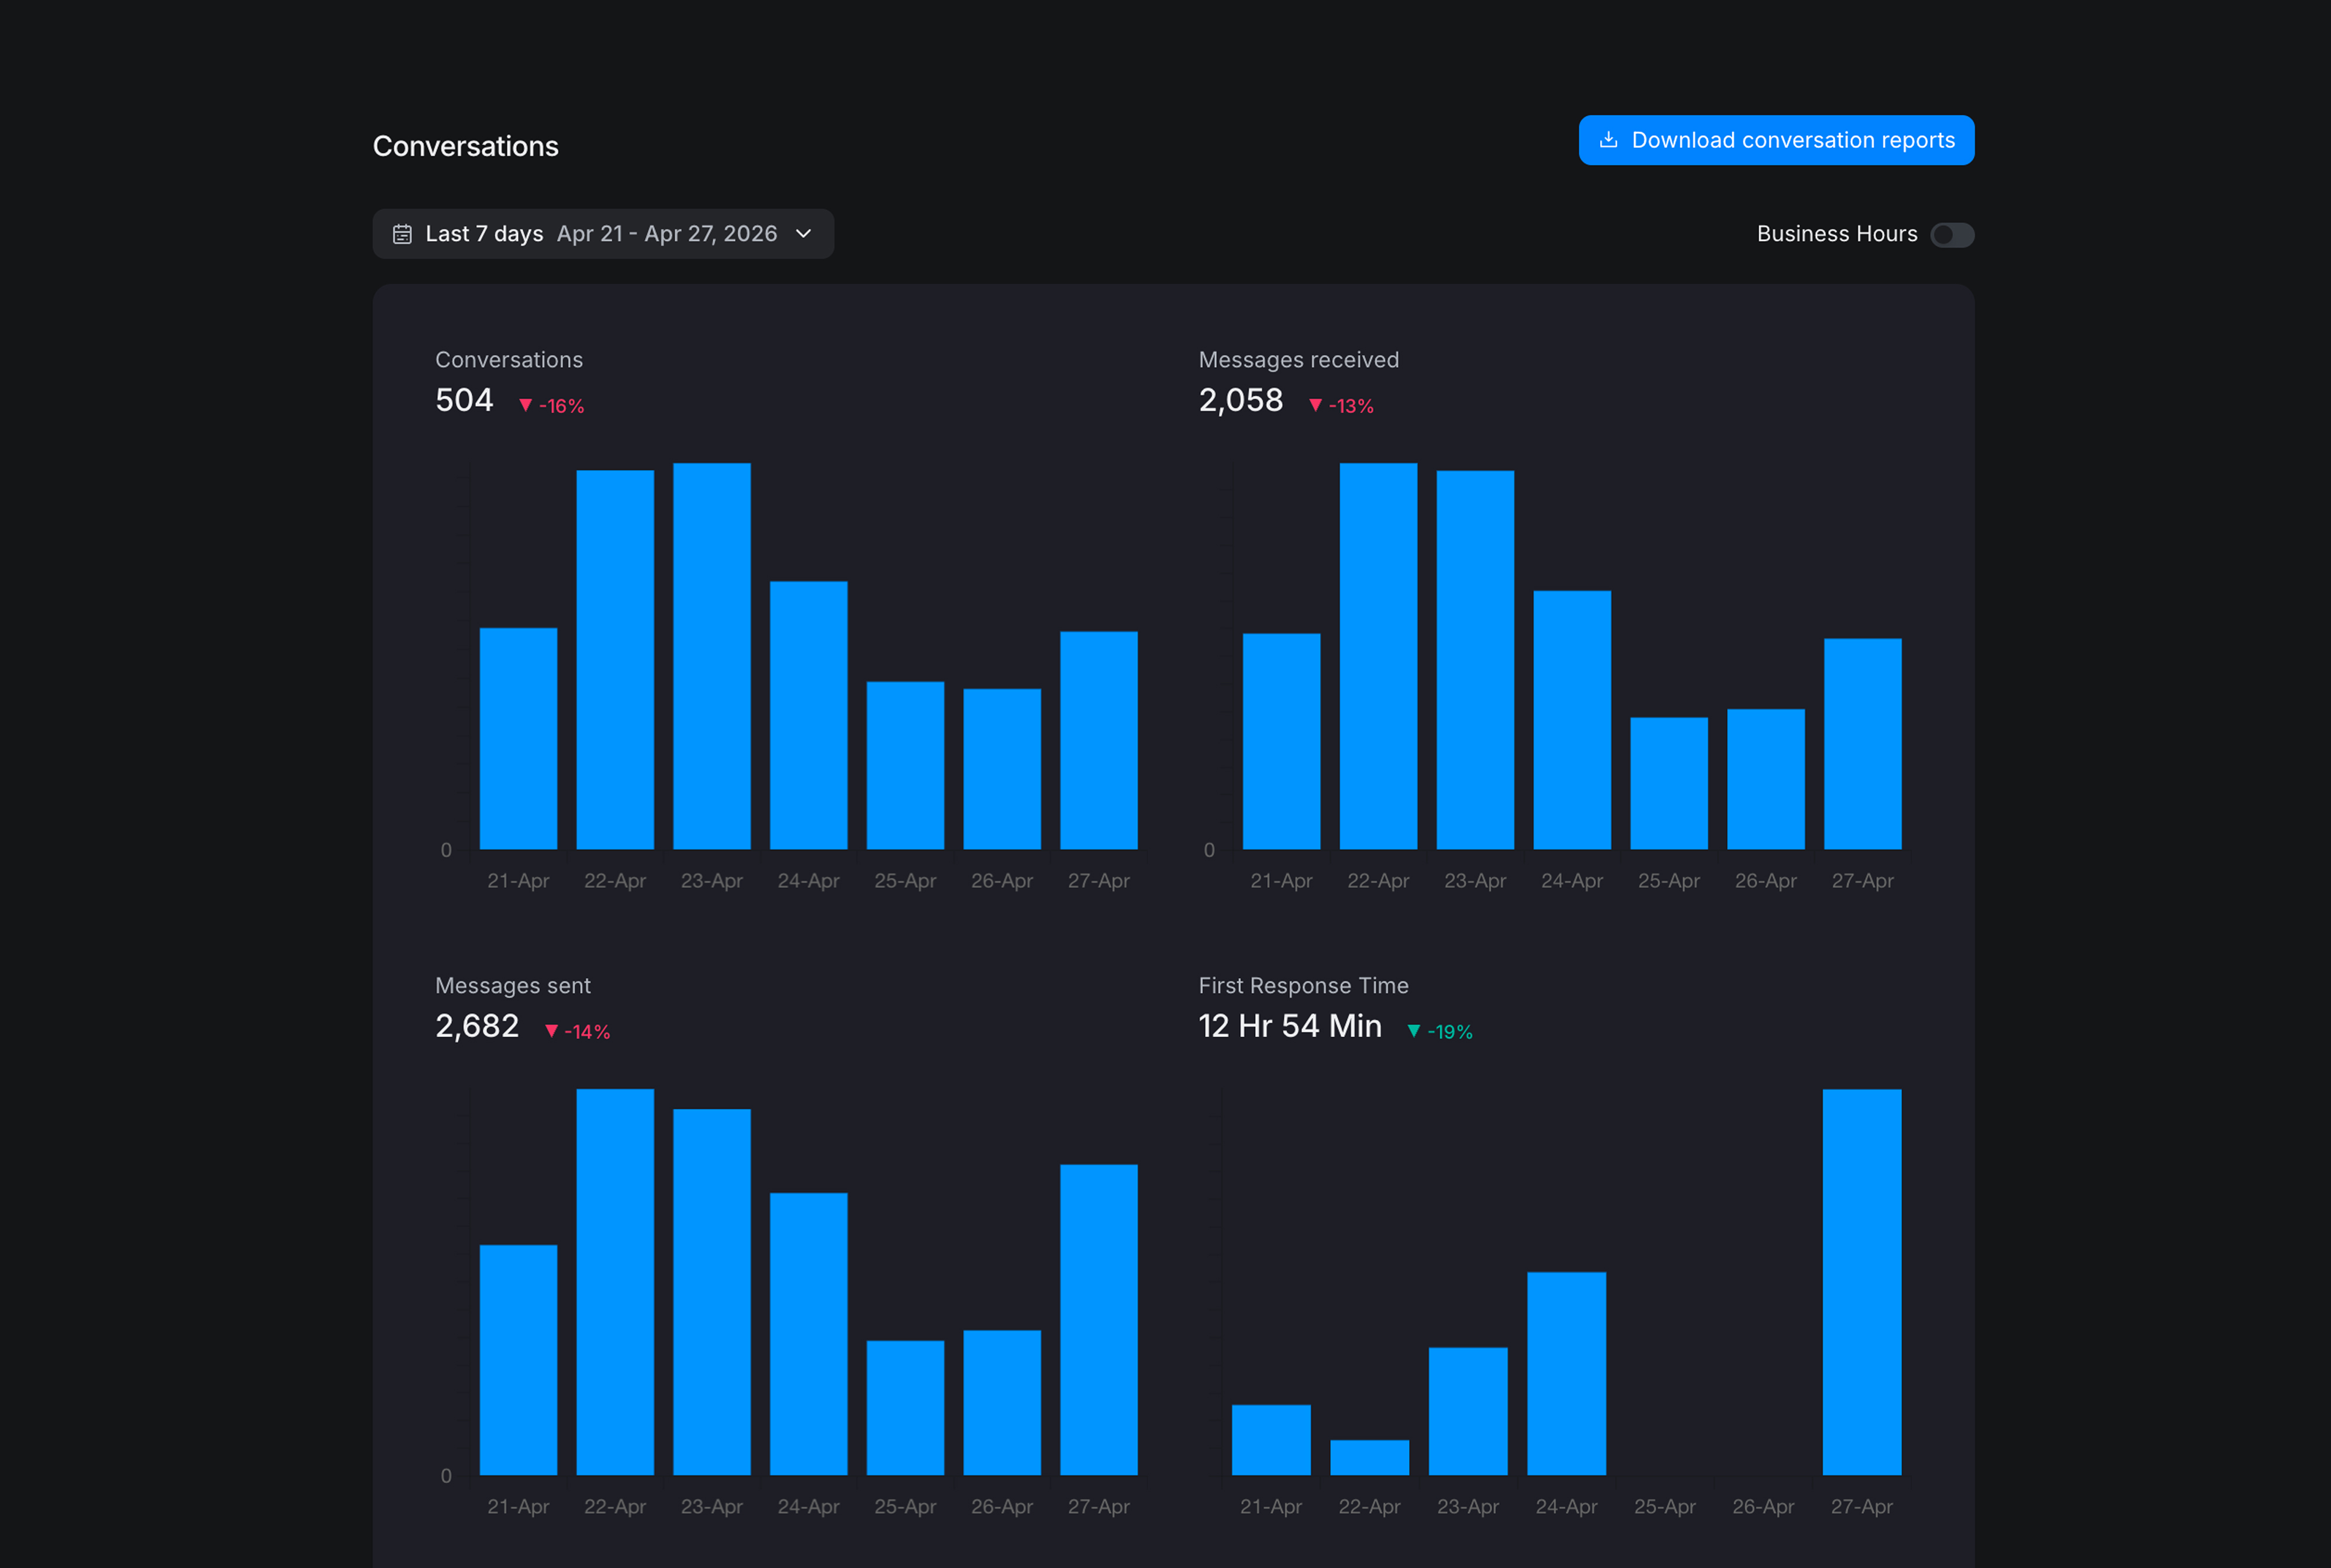This screenshot has height=1568, width=2331.
Task: Click the download icon in reports button
Action: click(1608, 140)
